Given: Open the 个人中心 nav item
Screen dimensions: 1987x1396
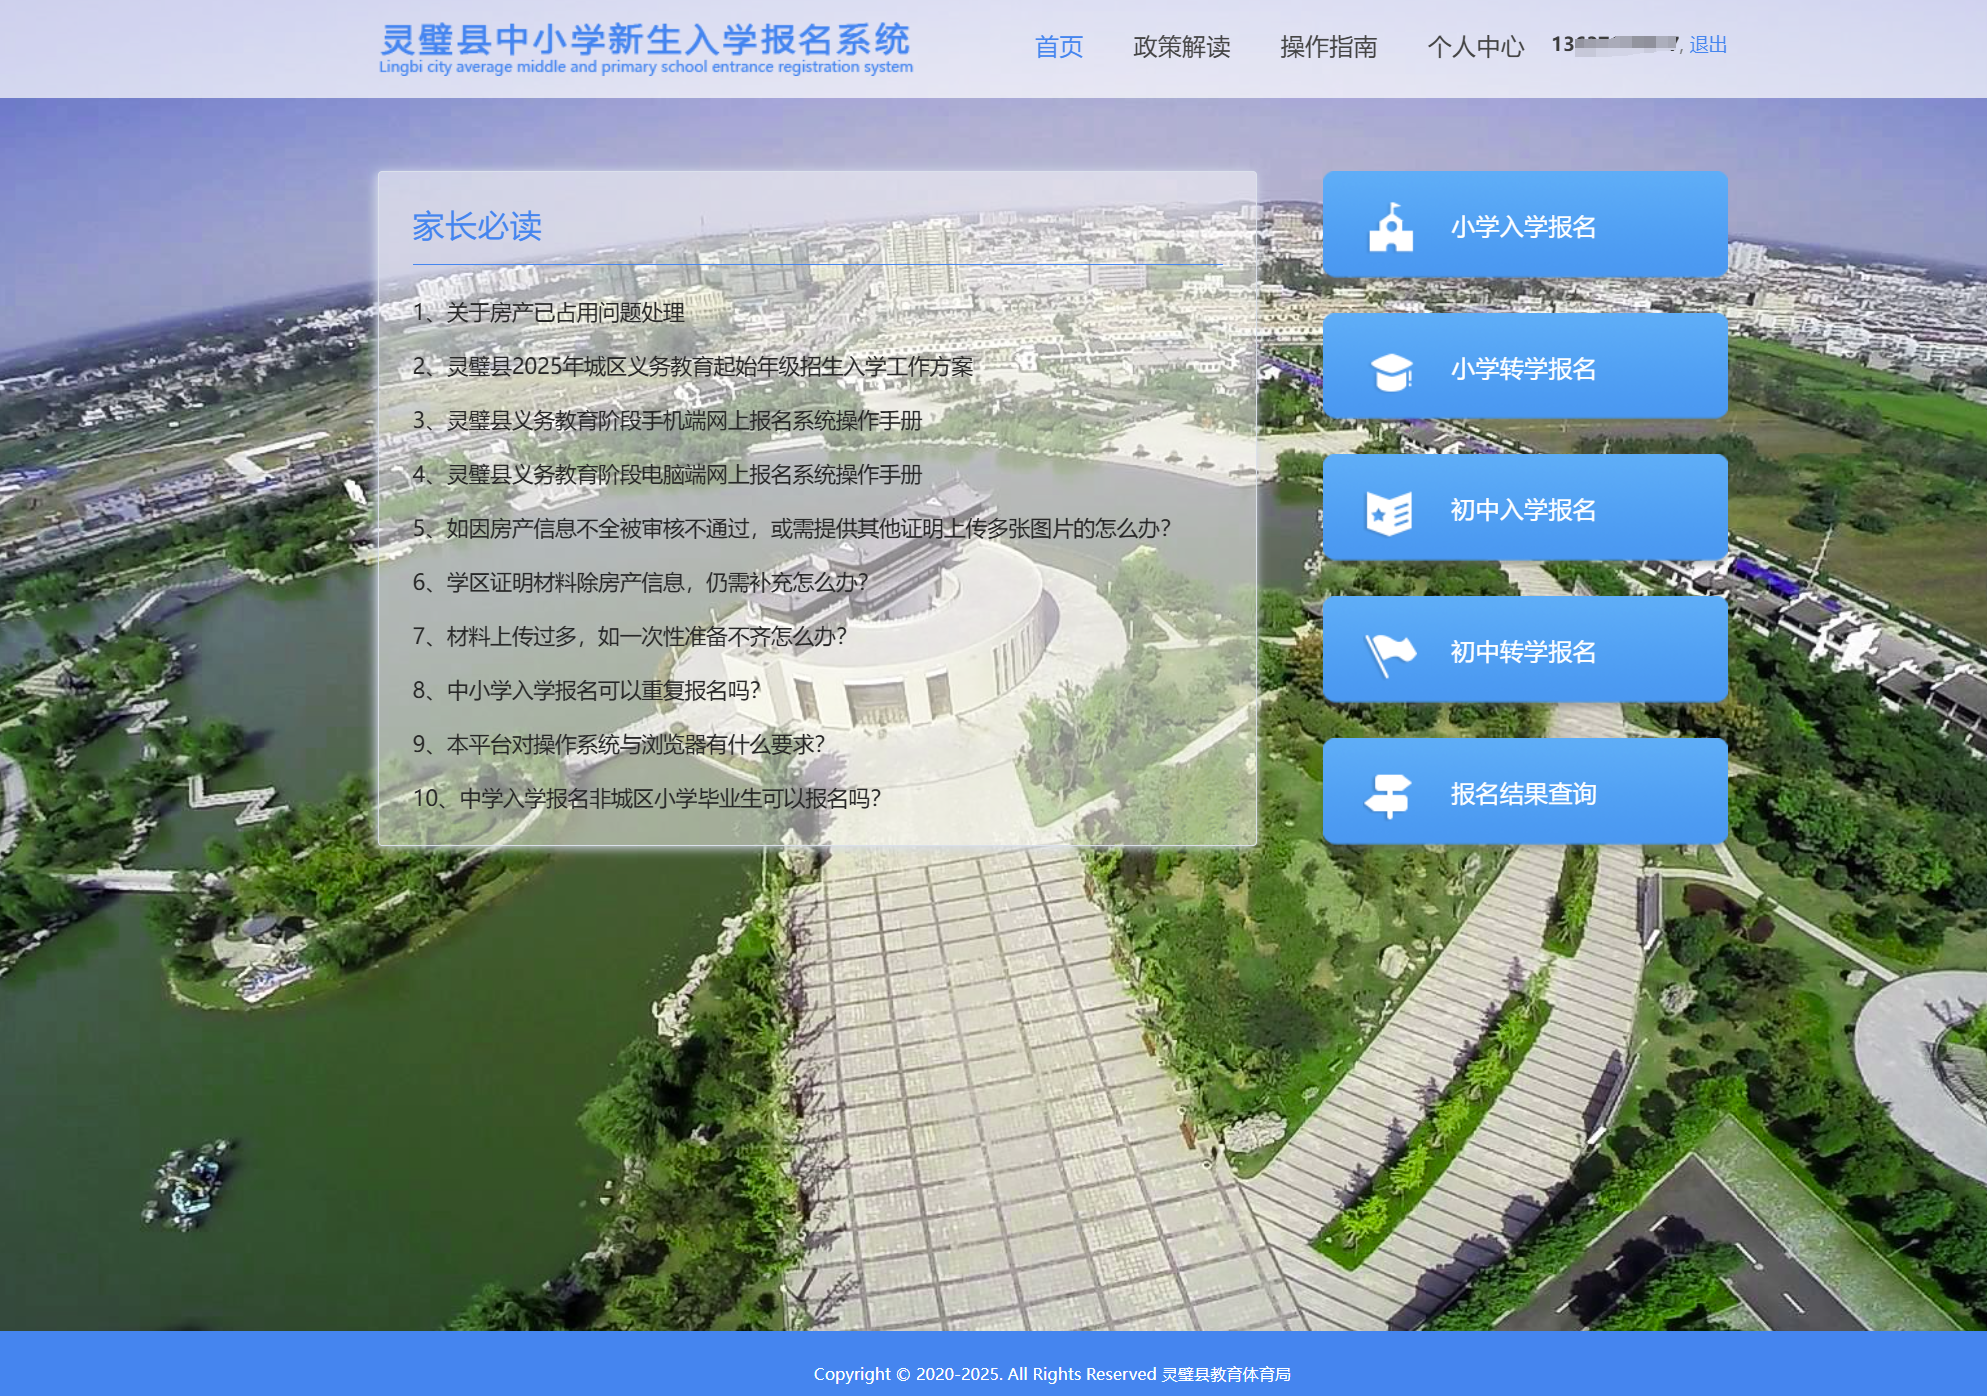Looking at the screenshot, I should (1475, 46).
